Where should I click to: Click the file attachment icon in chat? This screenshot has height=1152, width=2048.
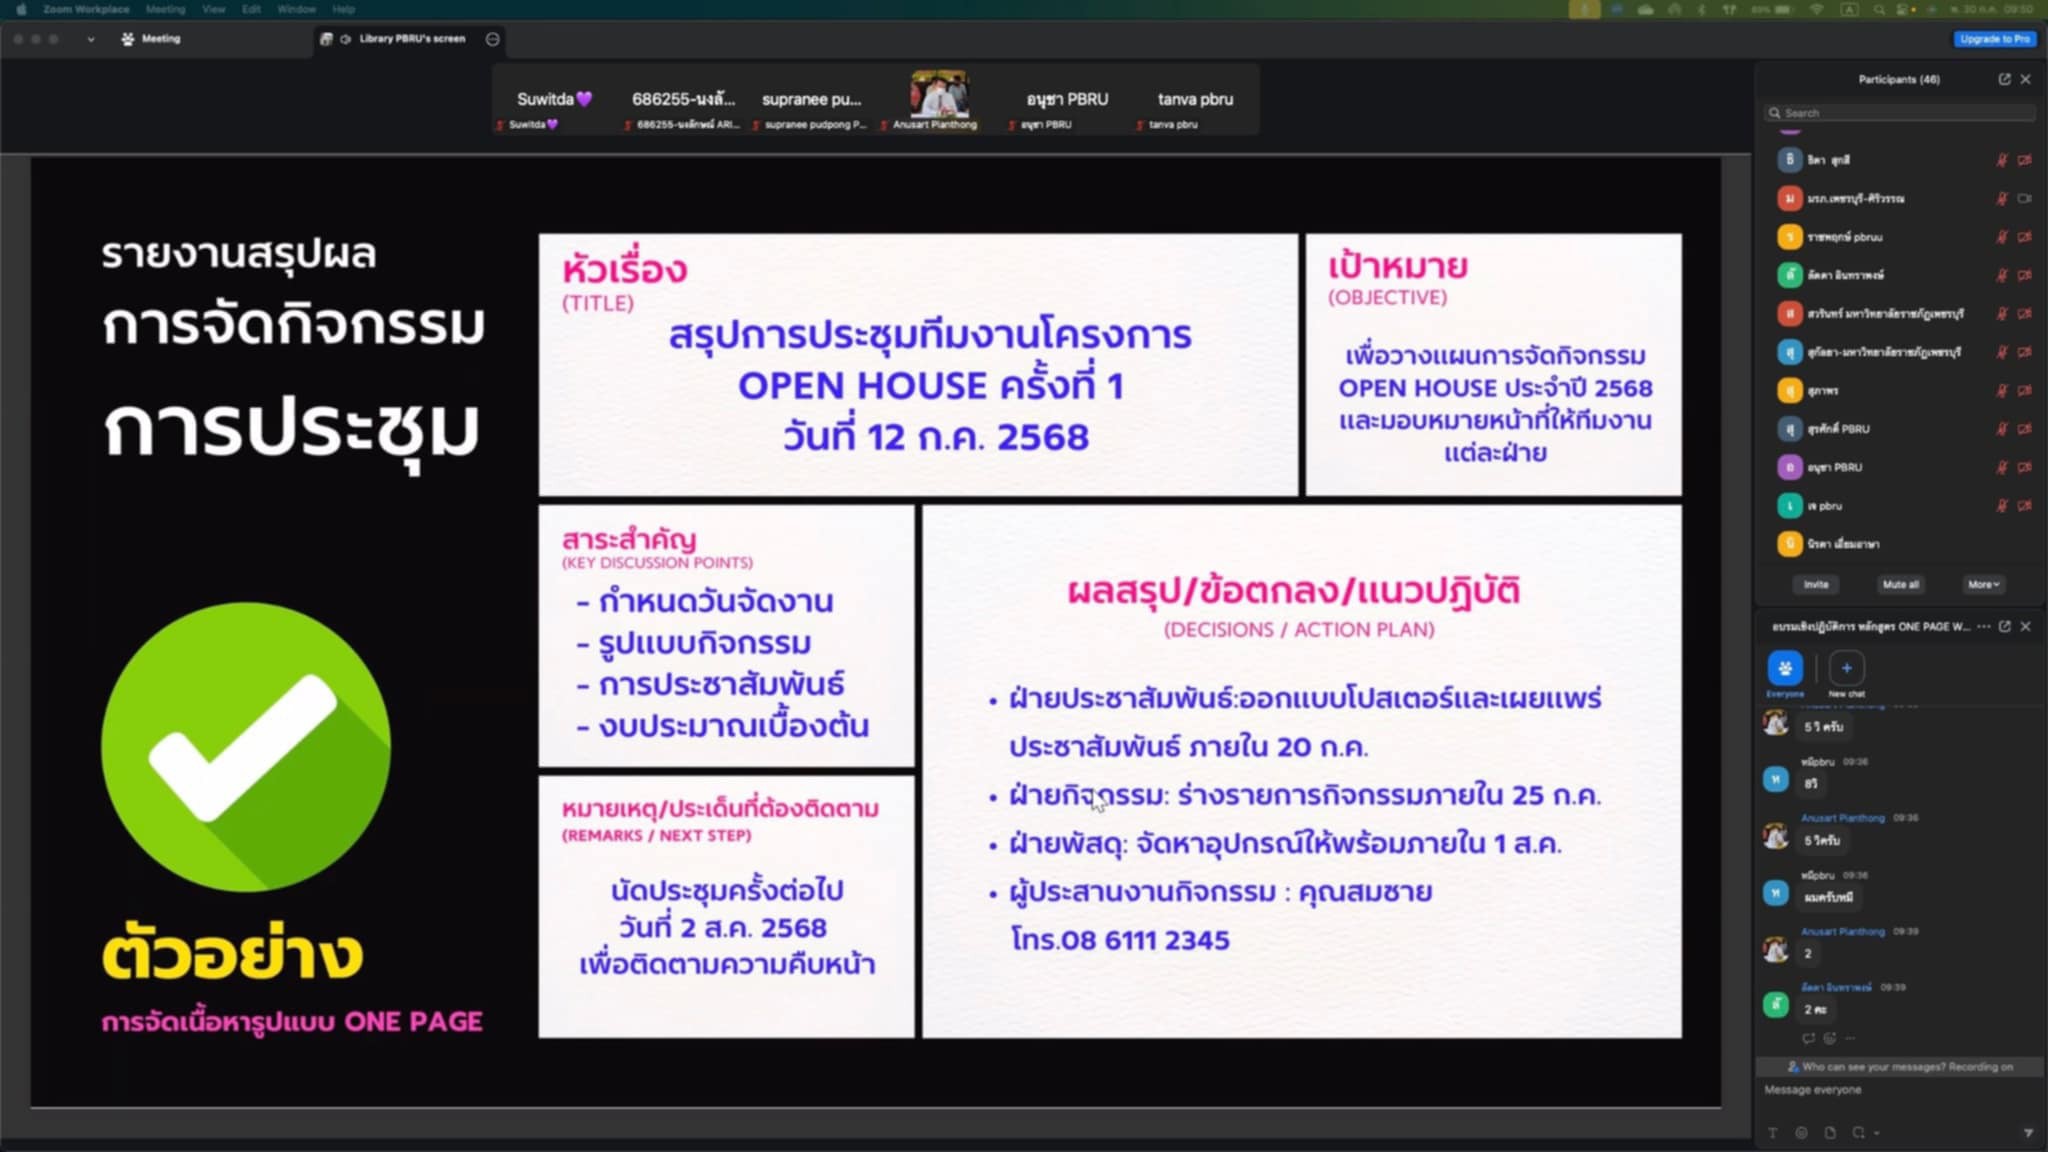click(x=1829, y=1133)
